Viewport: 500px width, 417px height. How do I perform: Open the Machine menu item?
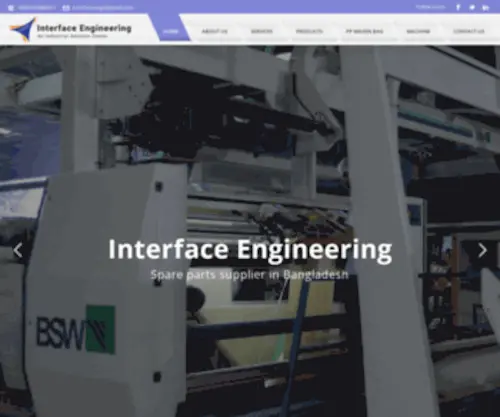point(418,31)
